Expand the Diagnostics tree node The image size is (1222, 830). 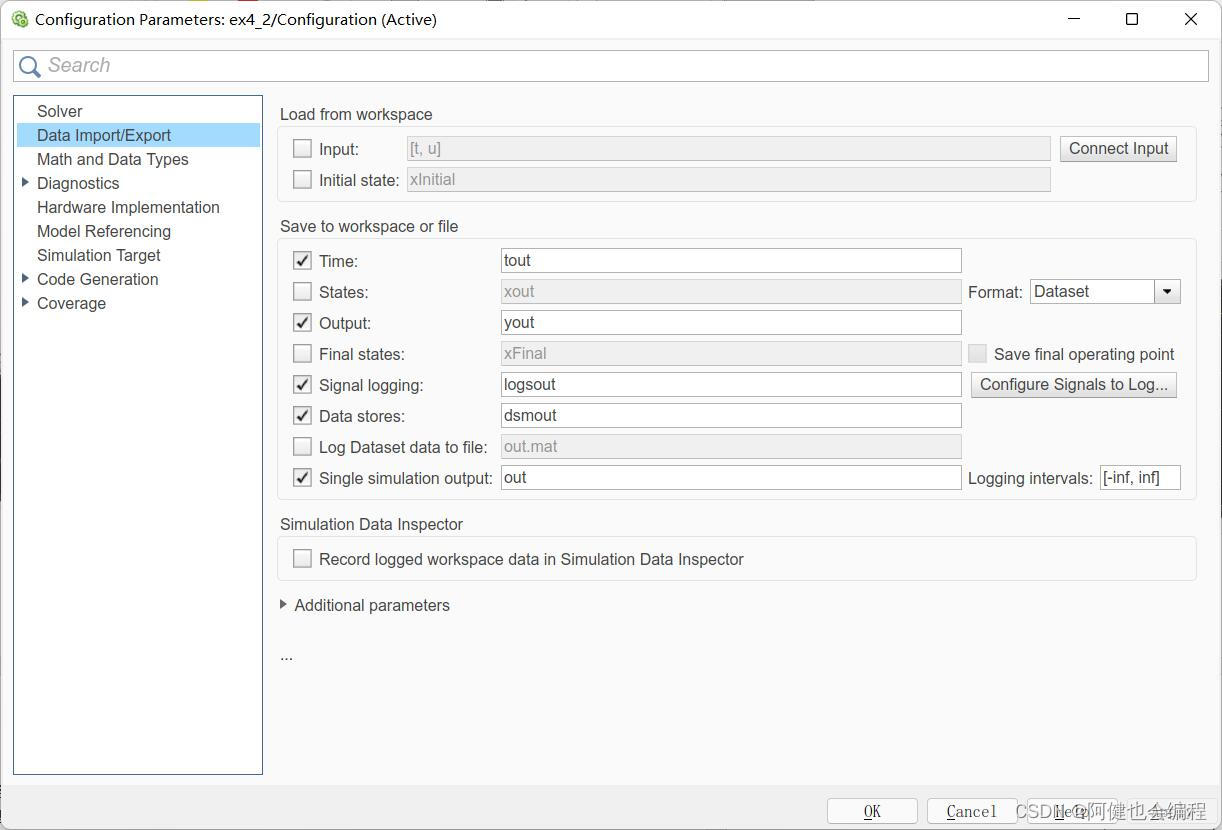[x=25, y=182]
